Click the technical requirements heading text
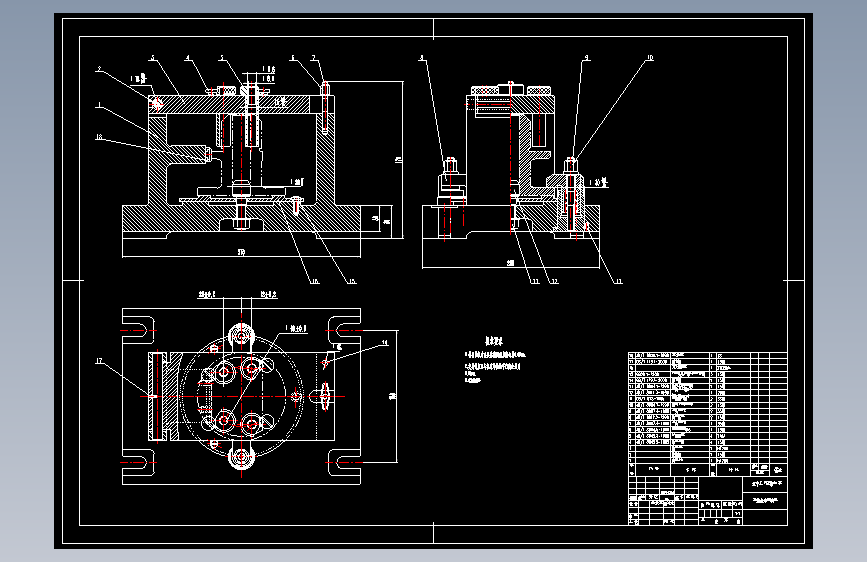The width and height of the screenshot is (867, 562). coord(494,341)
